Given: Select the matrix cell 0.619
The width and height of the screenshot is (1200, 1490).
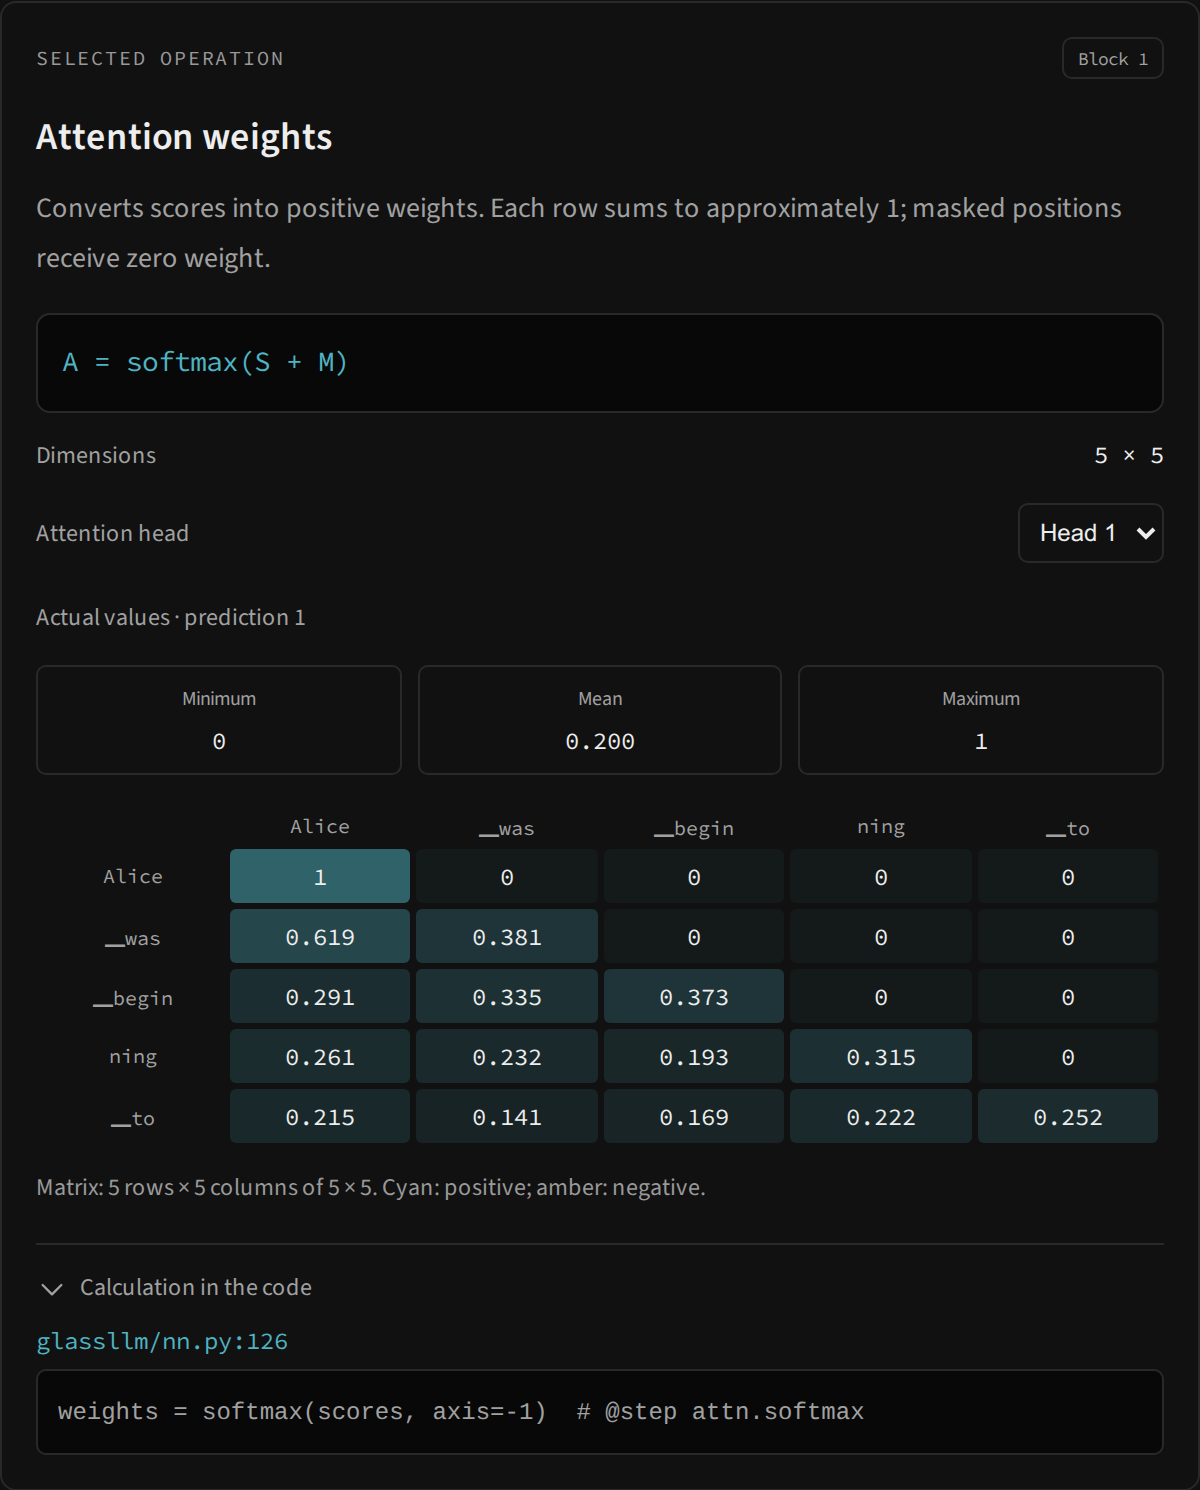Looking at the screenshot, I should (x=320, y=936).
